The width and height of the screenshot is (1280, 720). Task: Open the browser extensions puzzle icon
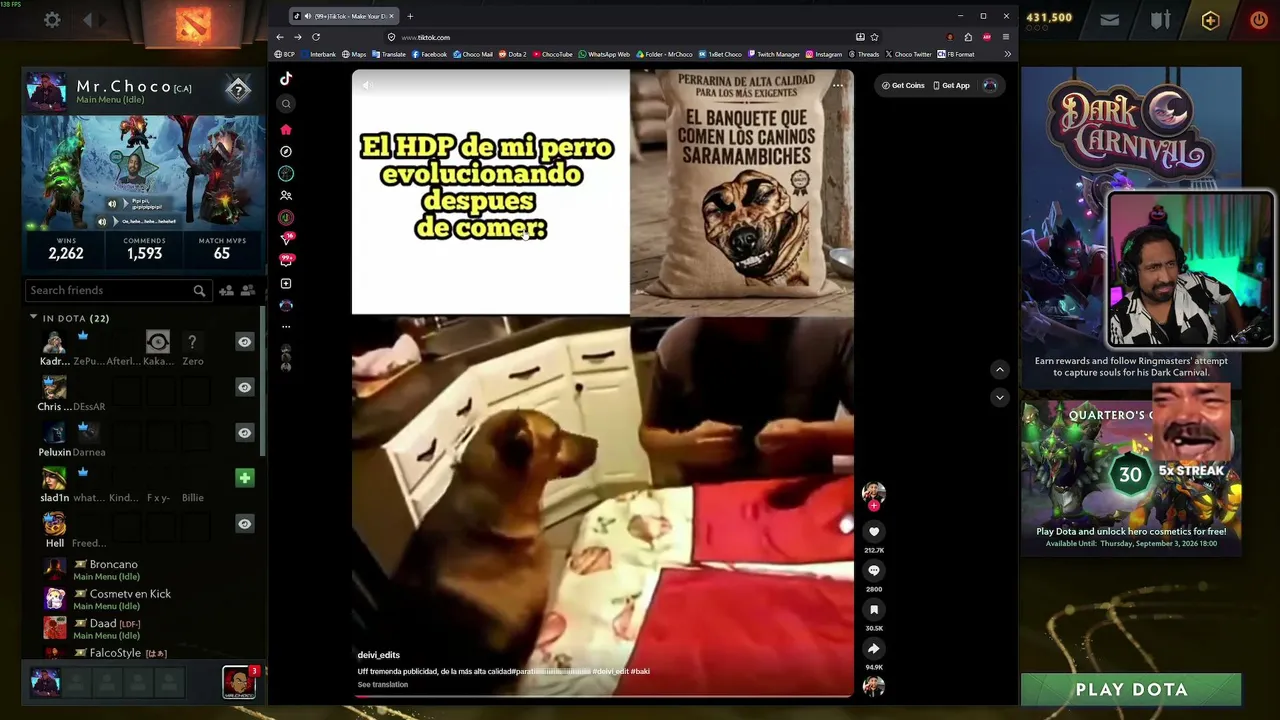968,37
